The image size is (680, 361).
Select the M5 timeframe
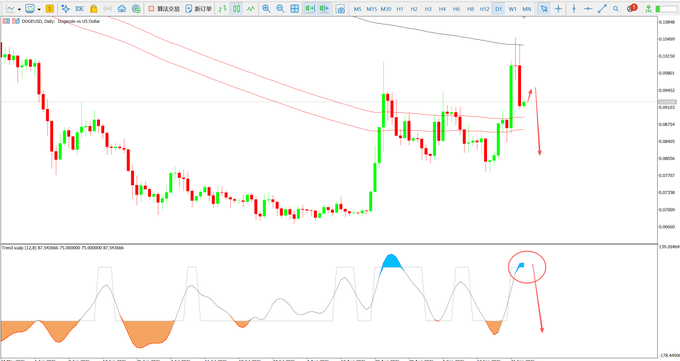(357, 9)
